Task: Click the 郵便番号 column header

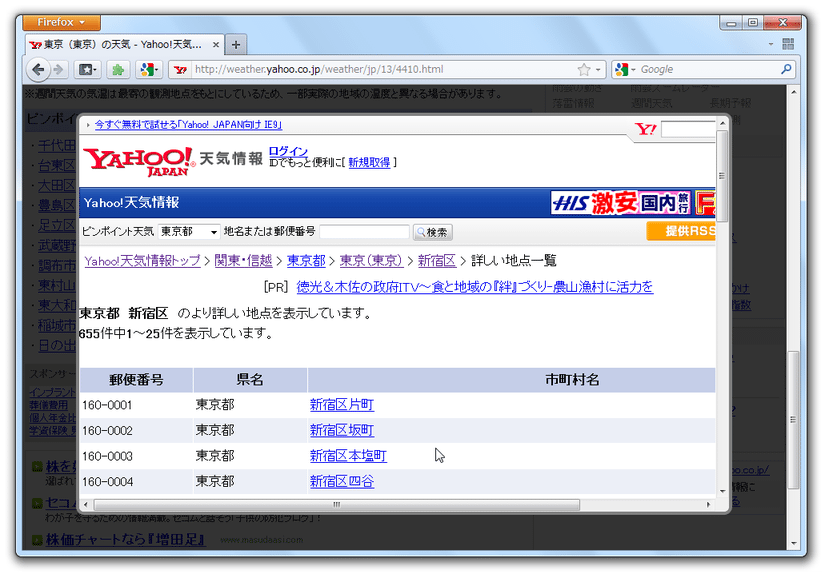Action: tap(136, 380)
